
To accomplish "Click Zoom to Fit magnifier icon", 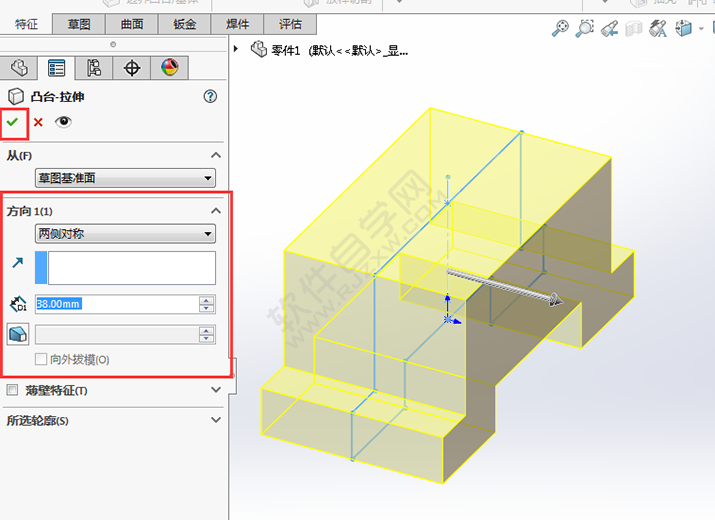I will click(560, 28).
